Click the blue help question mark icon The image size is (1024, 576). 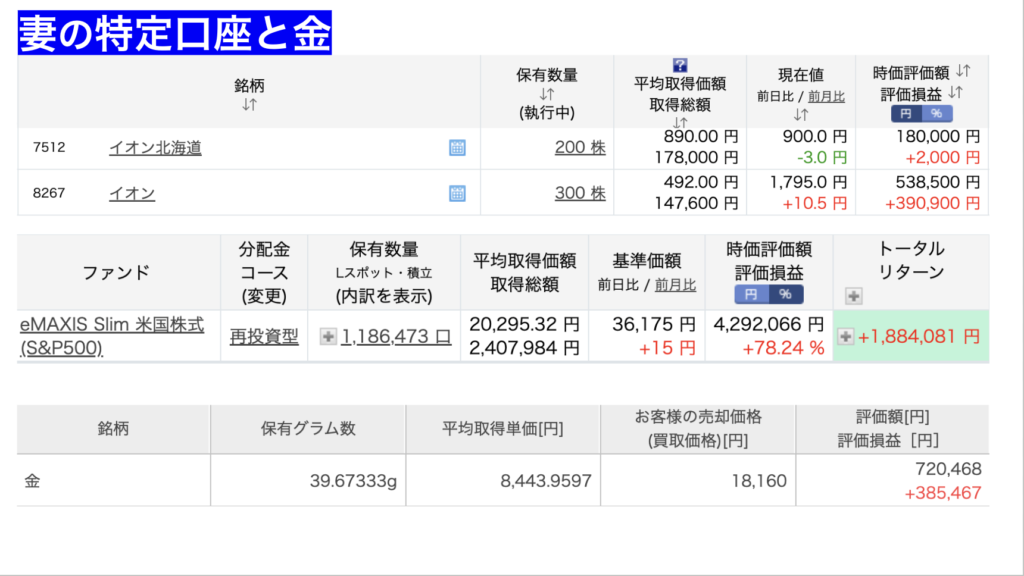pos(680,65)
